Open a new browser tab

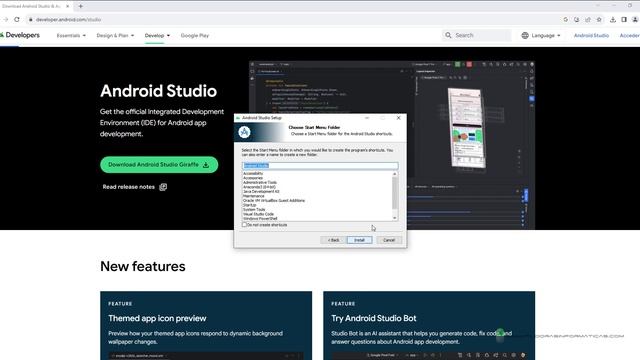(80, 6)
